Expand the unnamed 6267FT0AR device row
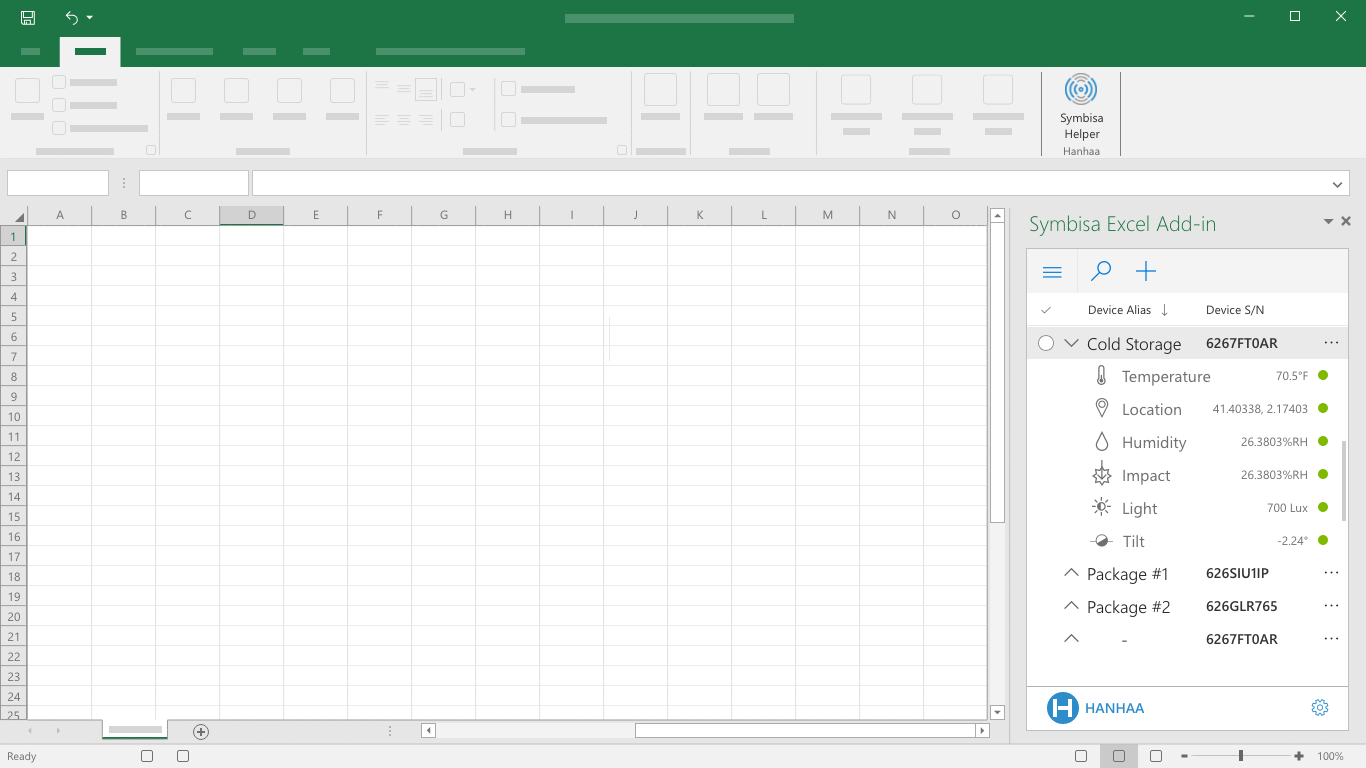Image resolution: width=1366 pixels, height=768 pixels. coord(1072,639)
